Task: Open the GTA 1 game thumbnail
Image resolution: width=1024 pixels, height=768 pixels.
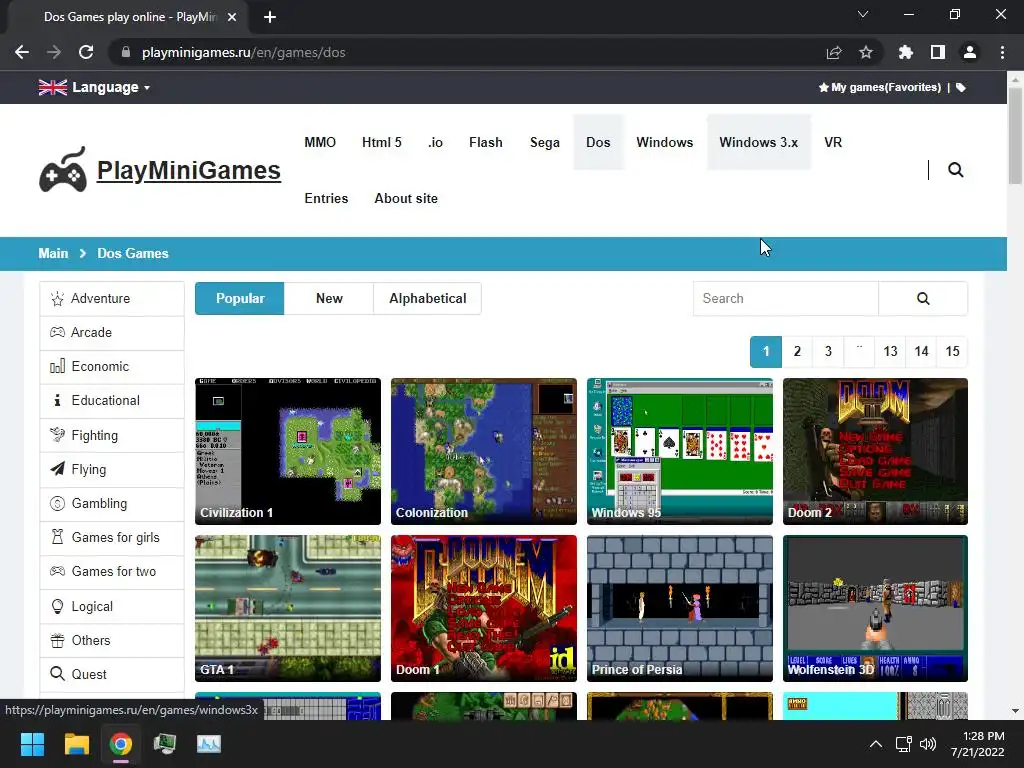Action: 287,608
